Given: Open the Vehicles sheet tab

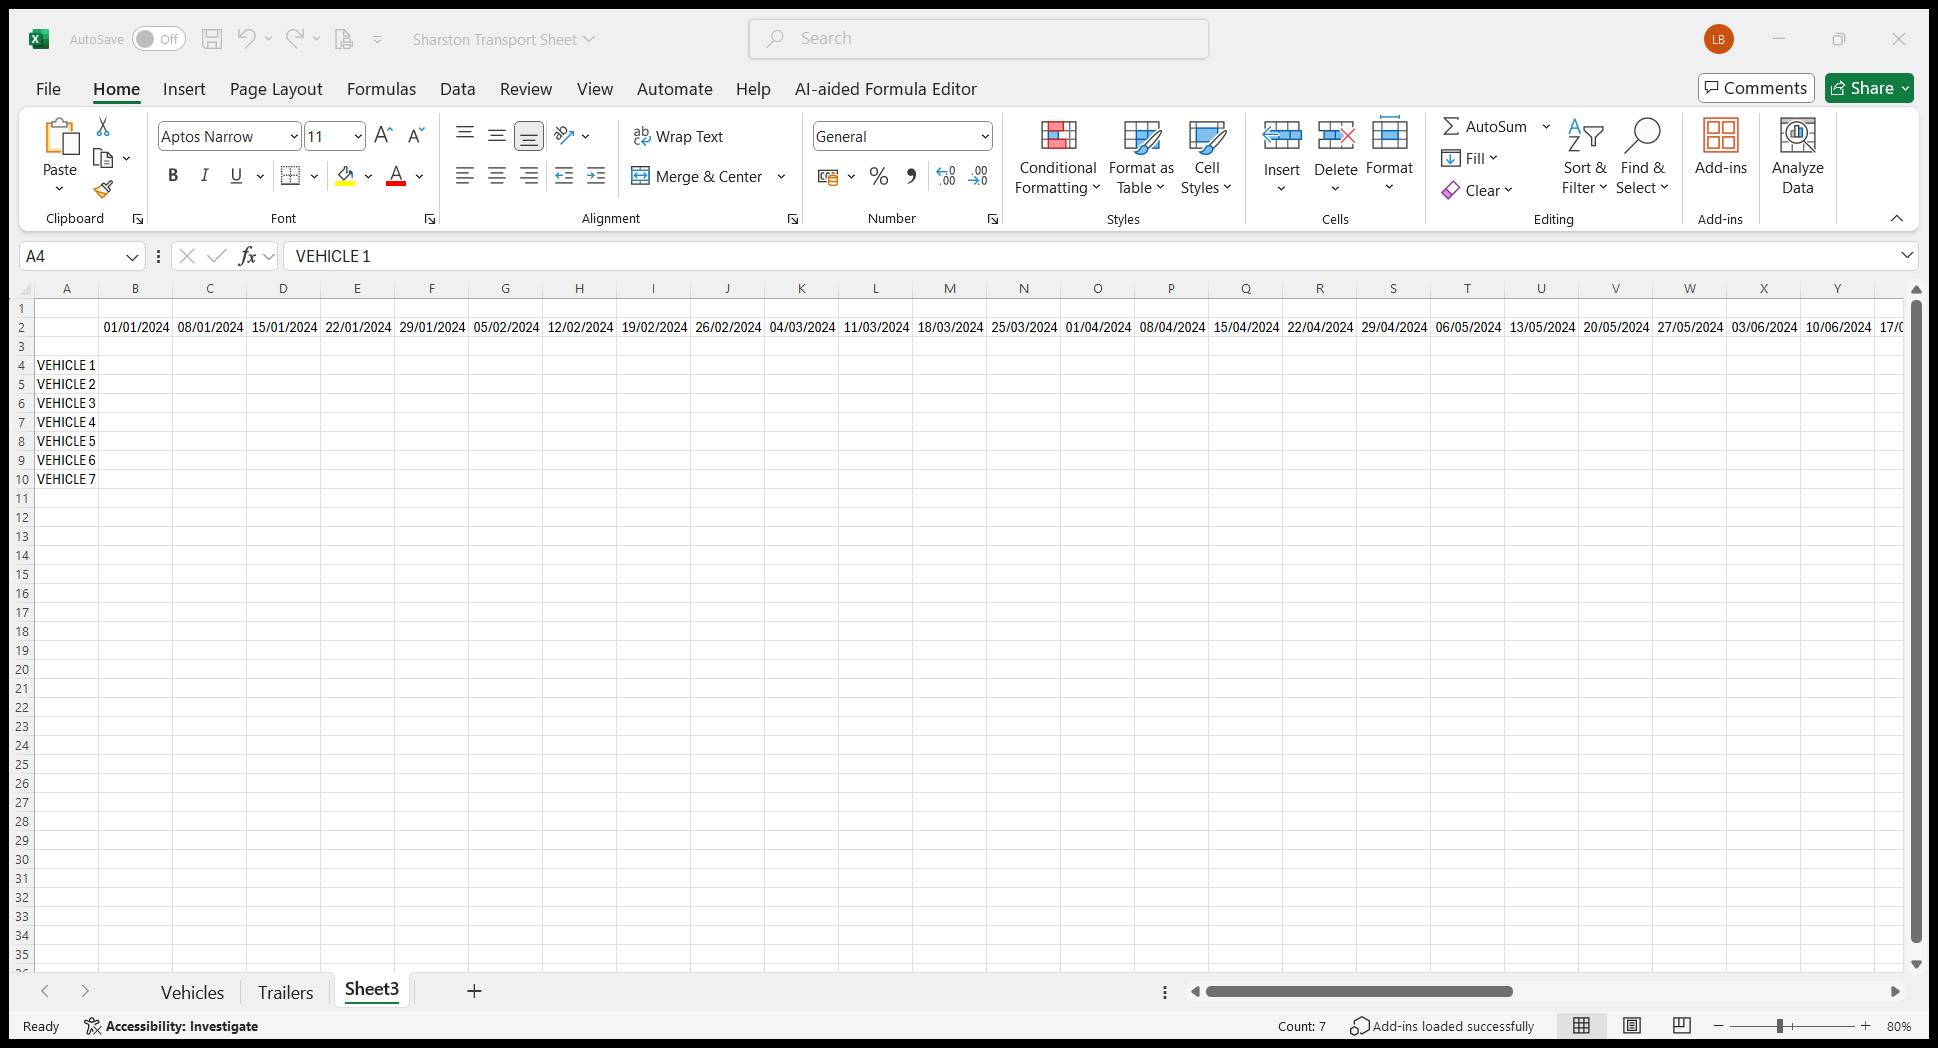Looking at the screenshot, I should tap(191, 991).
